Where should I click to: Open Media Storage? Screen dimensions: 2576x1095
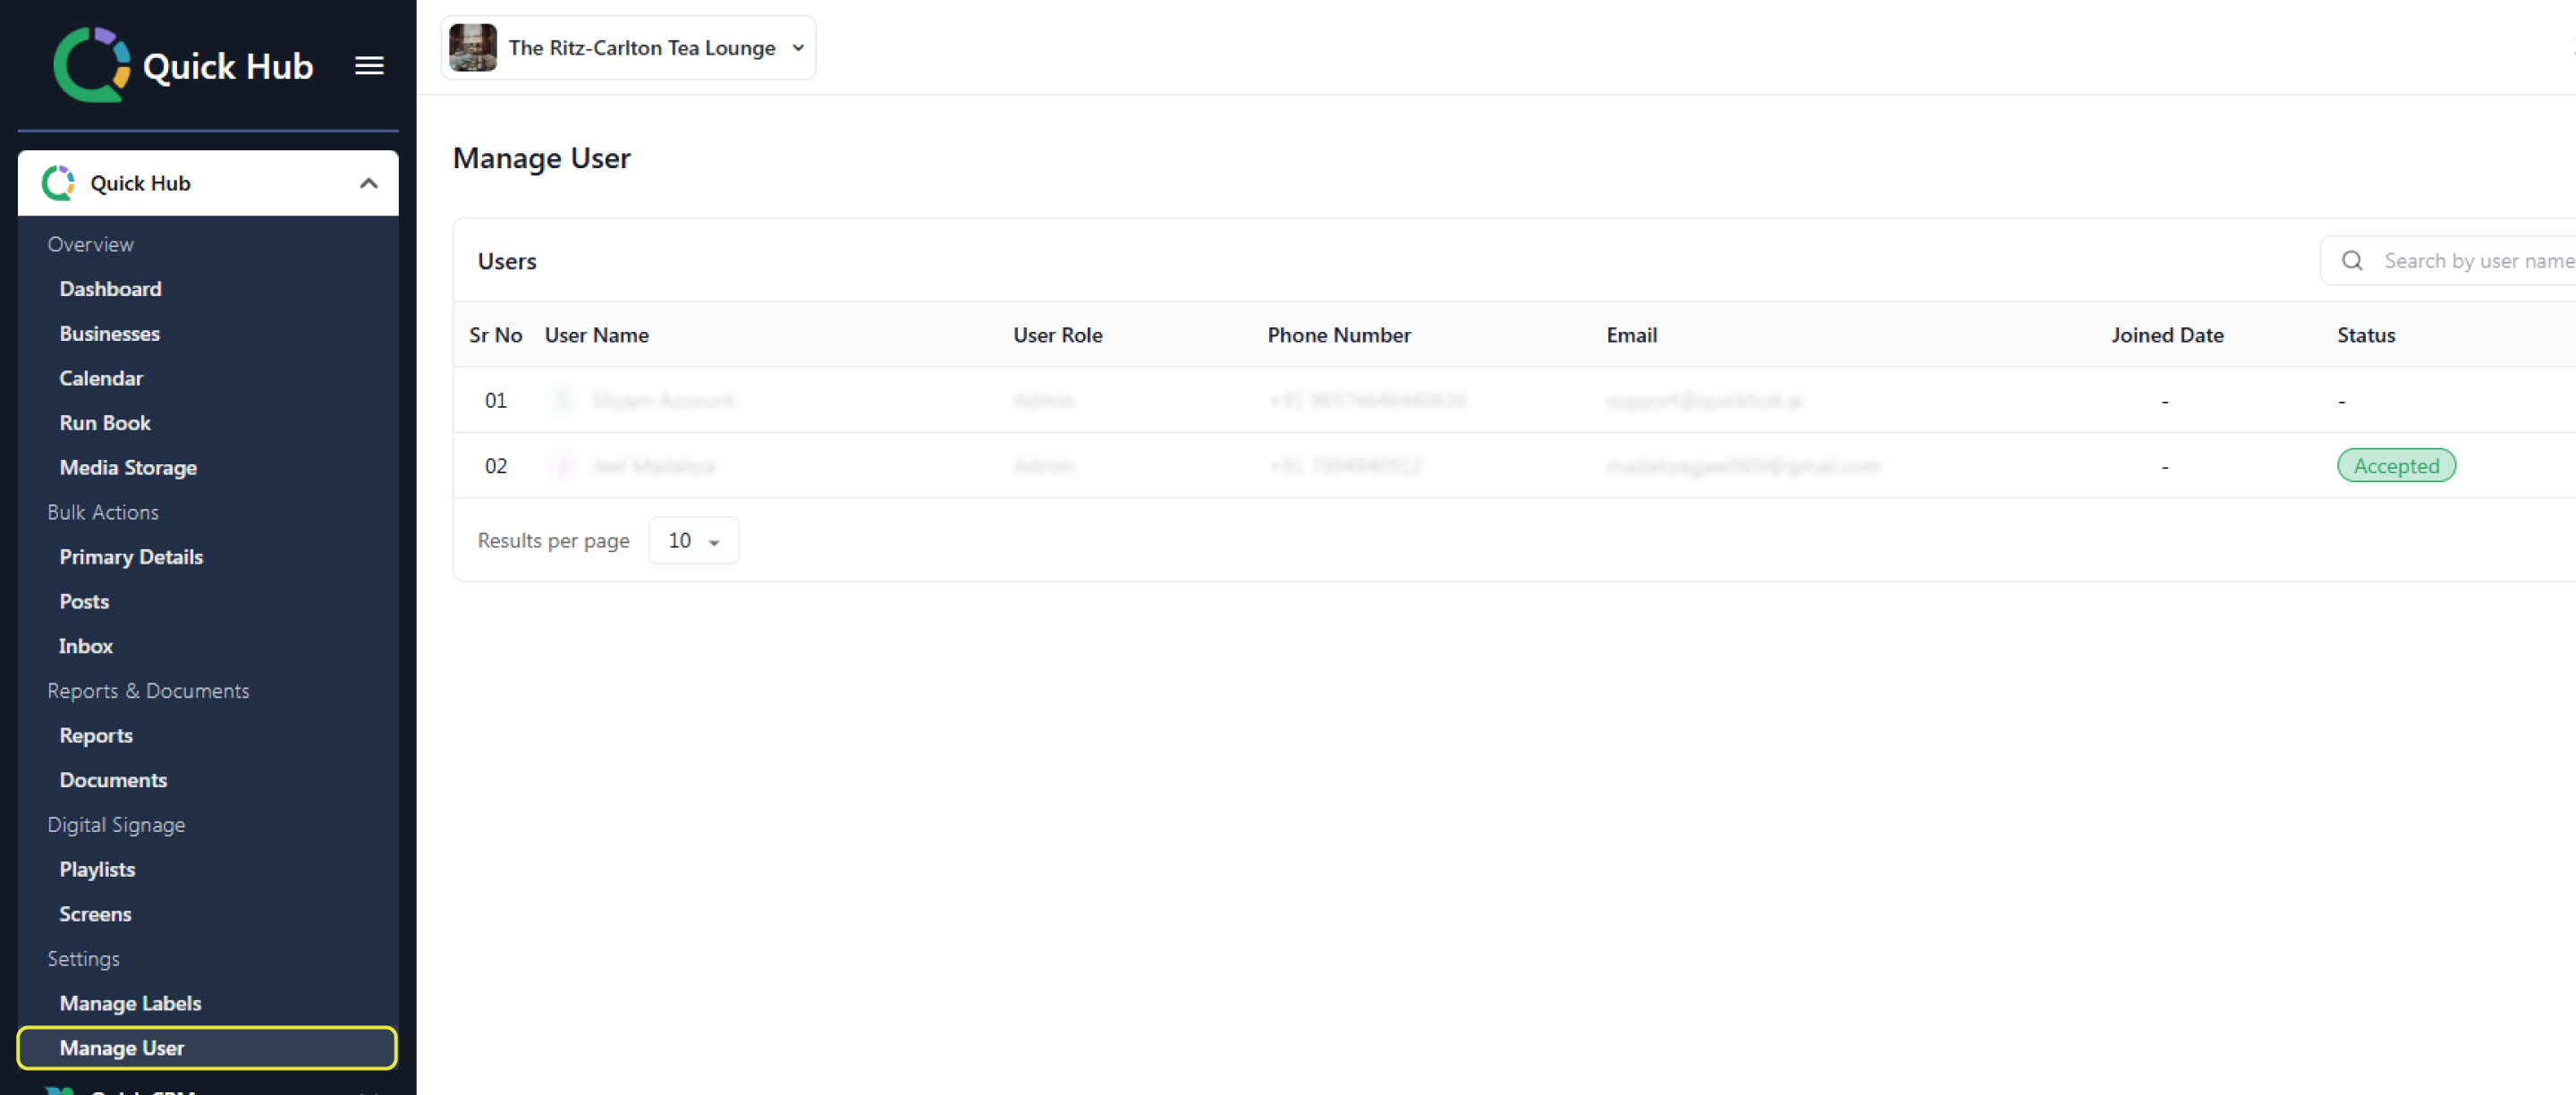coord(127,467)
